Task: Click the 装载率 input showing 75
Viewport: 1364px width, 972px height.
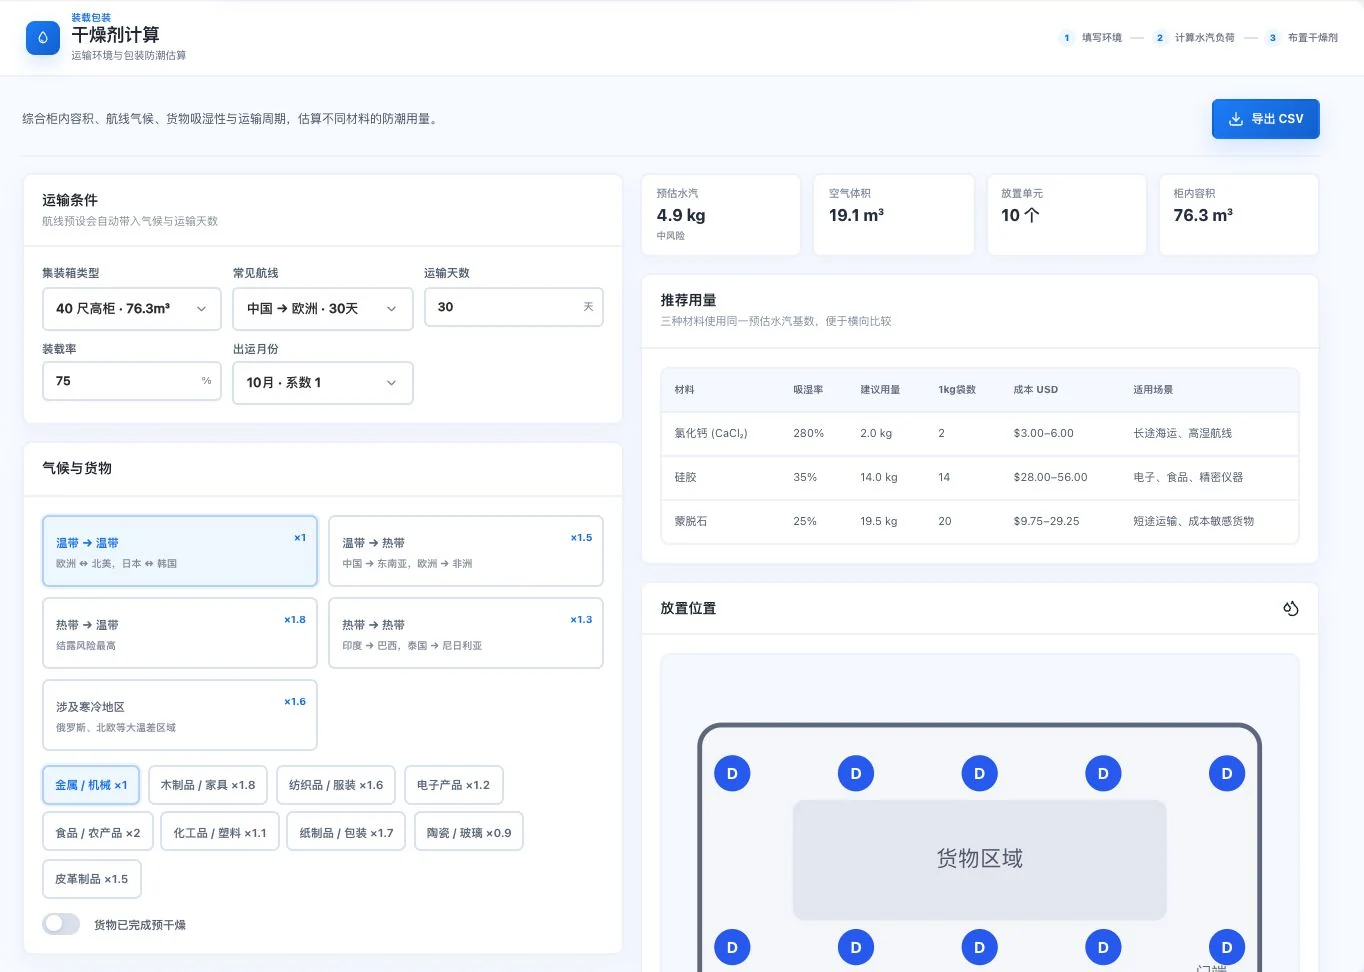Action: [x=132, y=381]
